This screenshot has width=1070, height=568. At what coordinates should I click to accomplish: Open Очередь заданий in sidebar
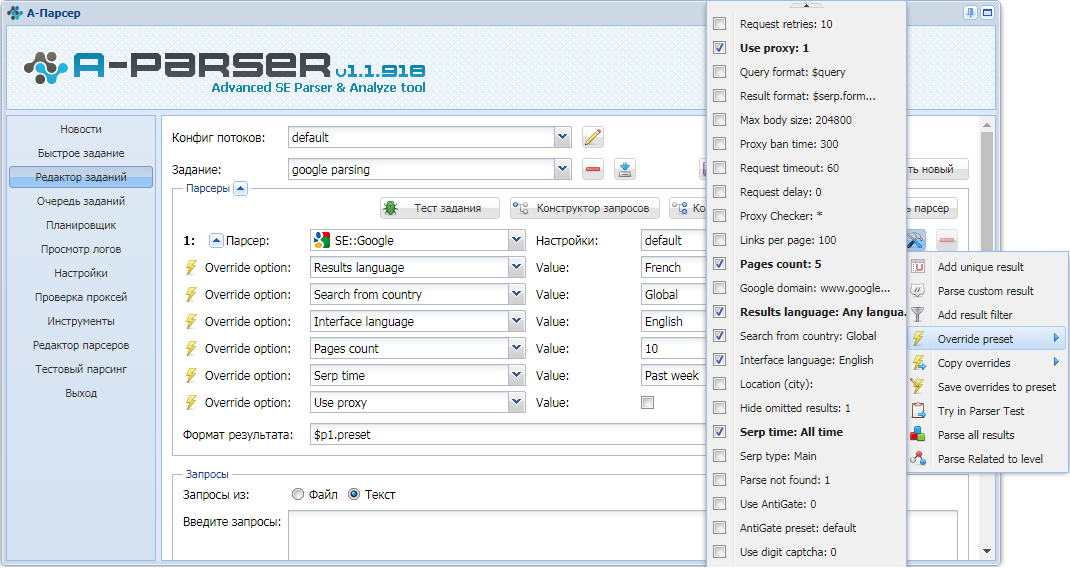coord(81,201)
